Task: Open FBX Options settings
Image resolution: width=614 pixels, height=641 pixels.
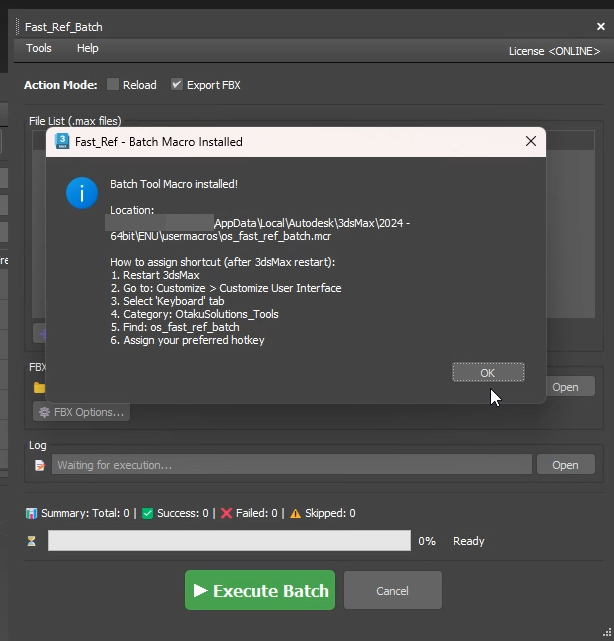Action: (x=81, y=412)
